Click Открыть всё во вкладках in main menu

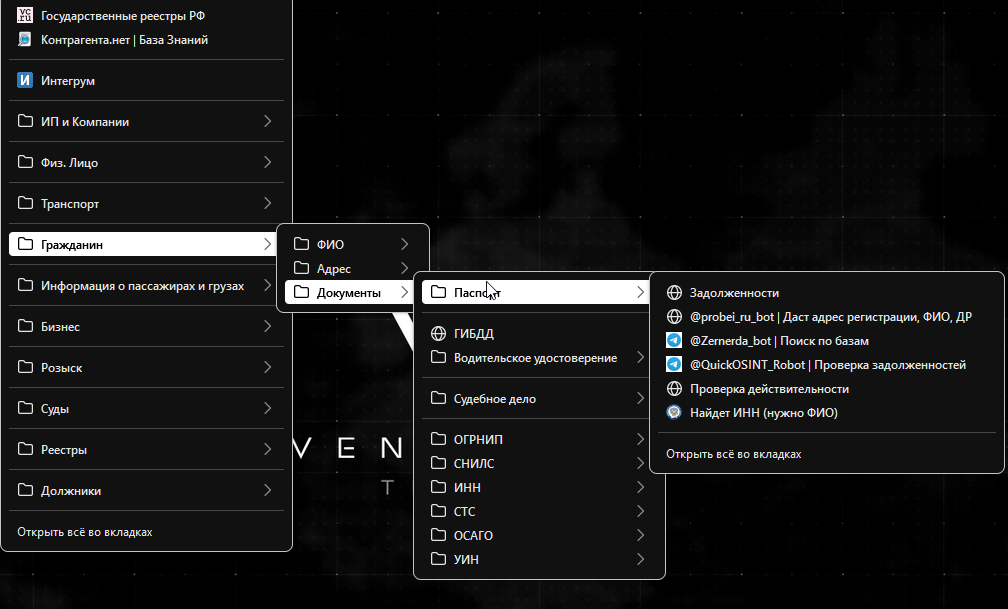click(85, 532)
